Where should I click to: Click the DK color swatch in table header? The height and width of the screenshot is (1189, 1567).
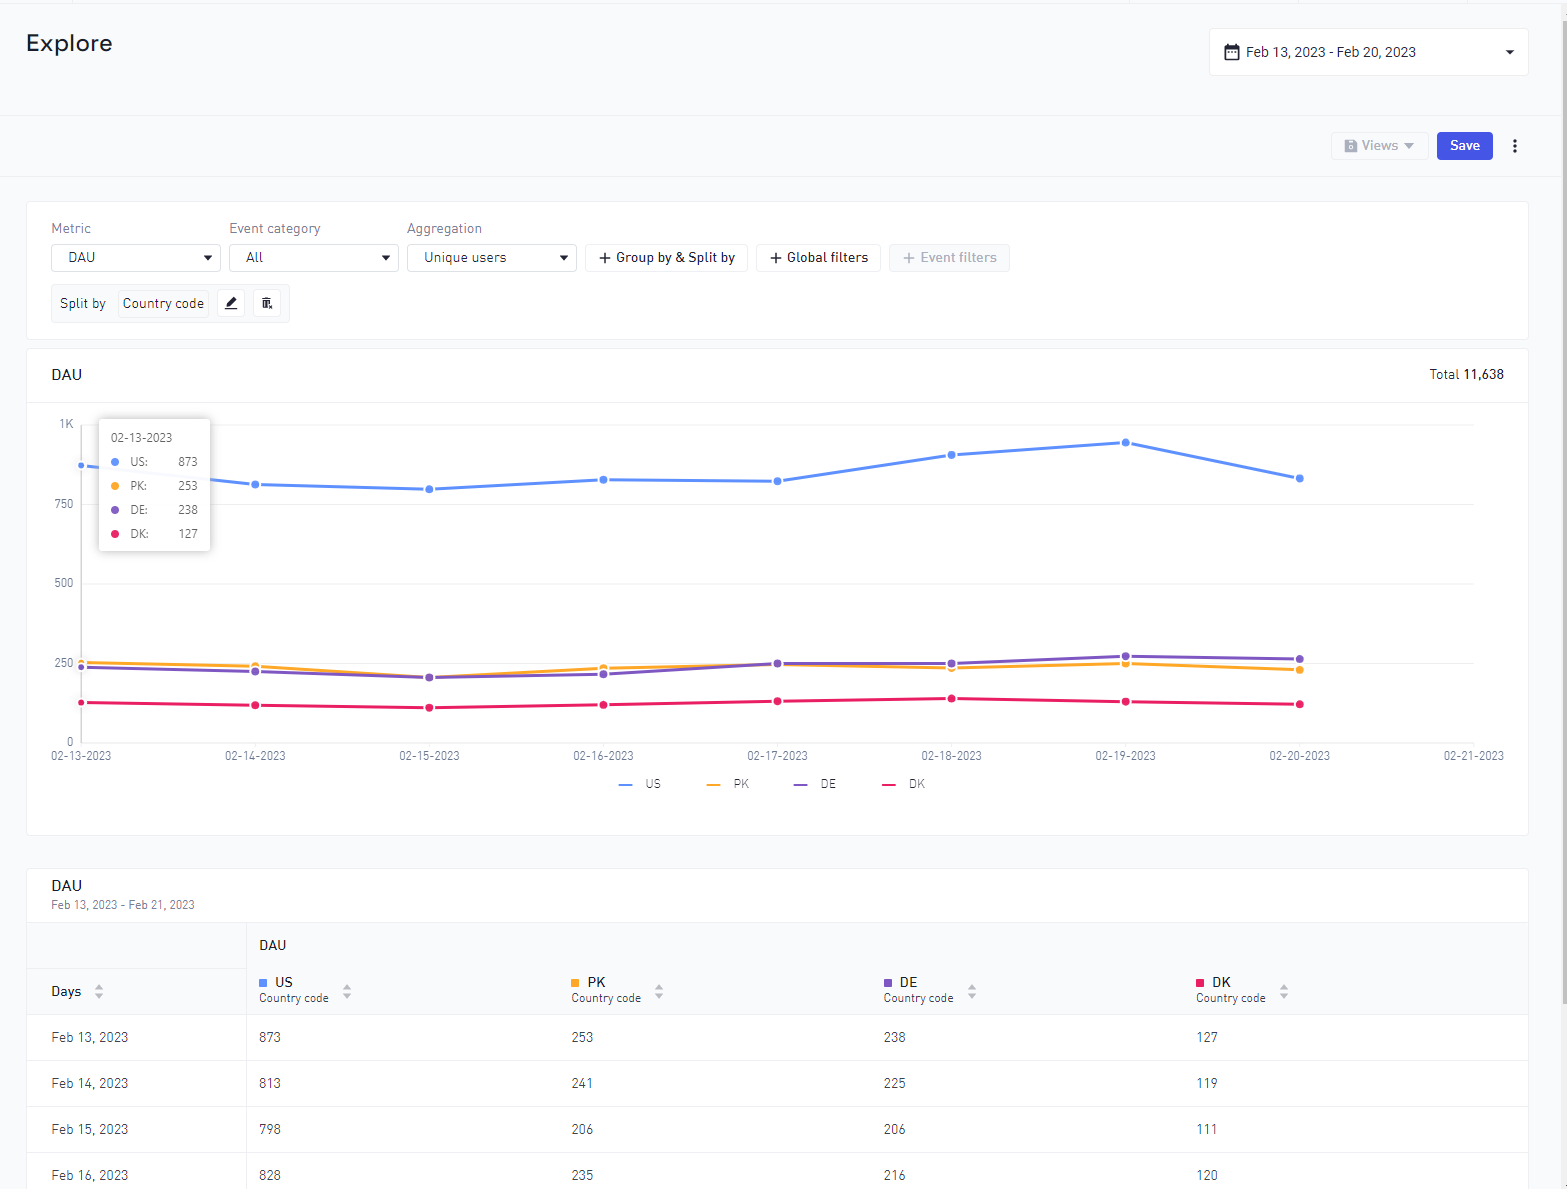(1200, 983)
